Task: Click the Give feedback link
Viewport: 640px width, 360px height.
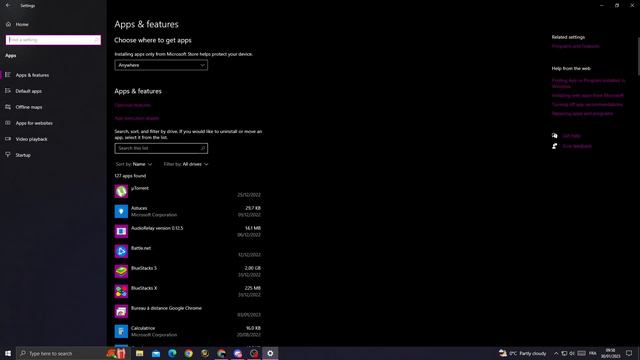Action: click(x=577, y=146)
